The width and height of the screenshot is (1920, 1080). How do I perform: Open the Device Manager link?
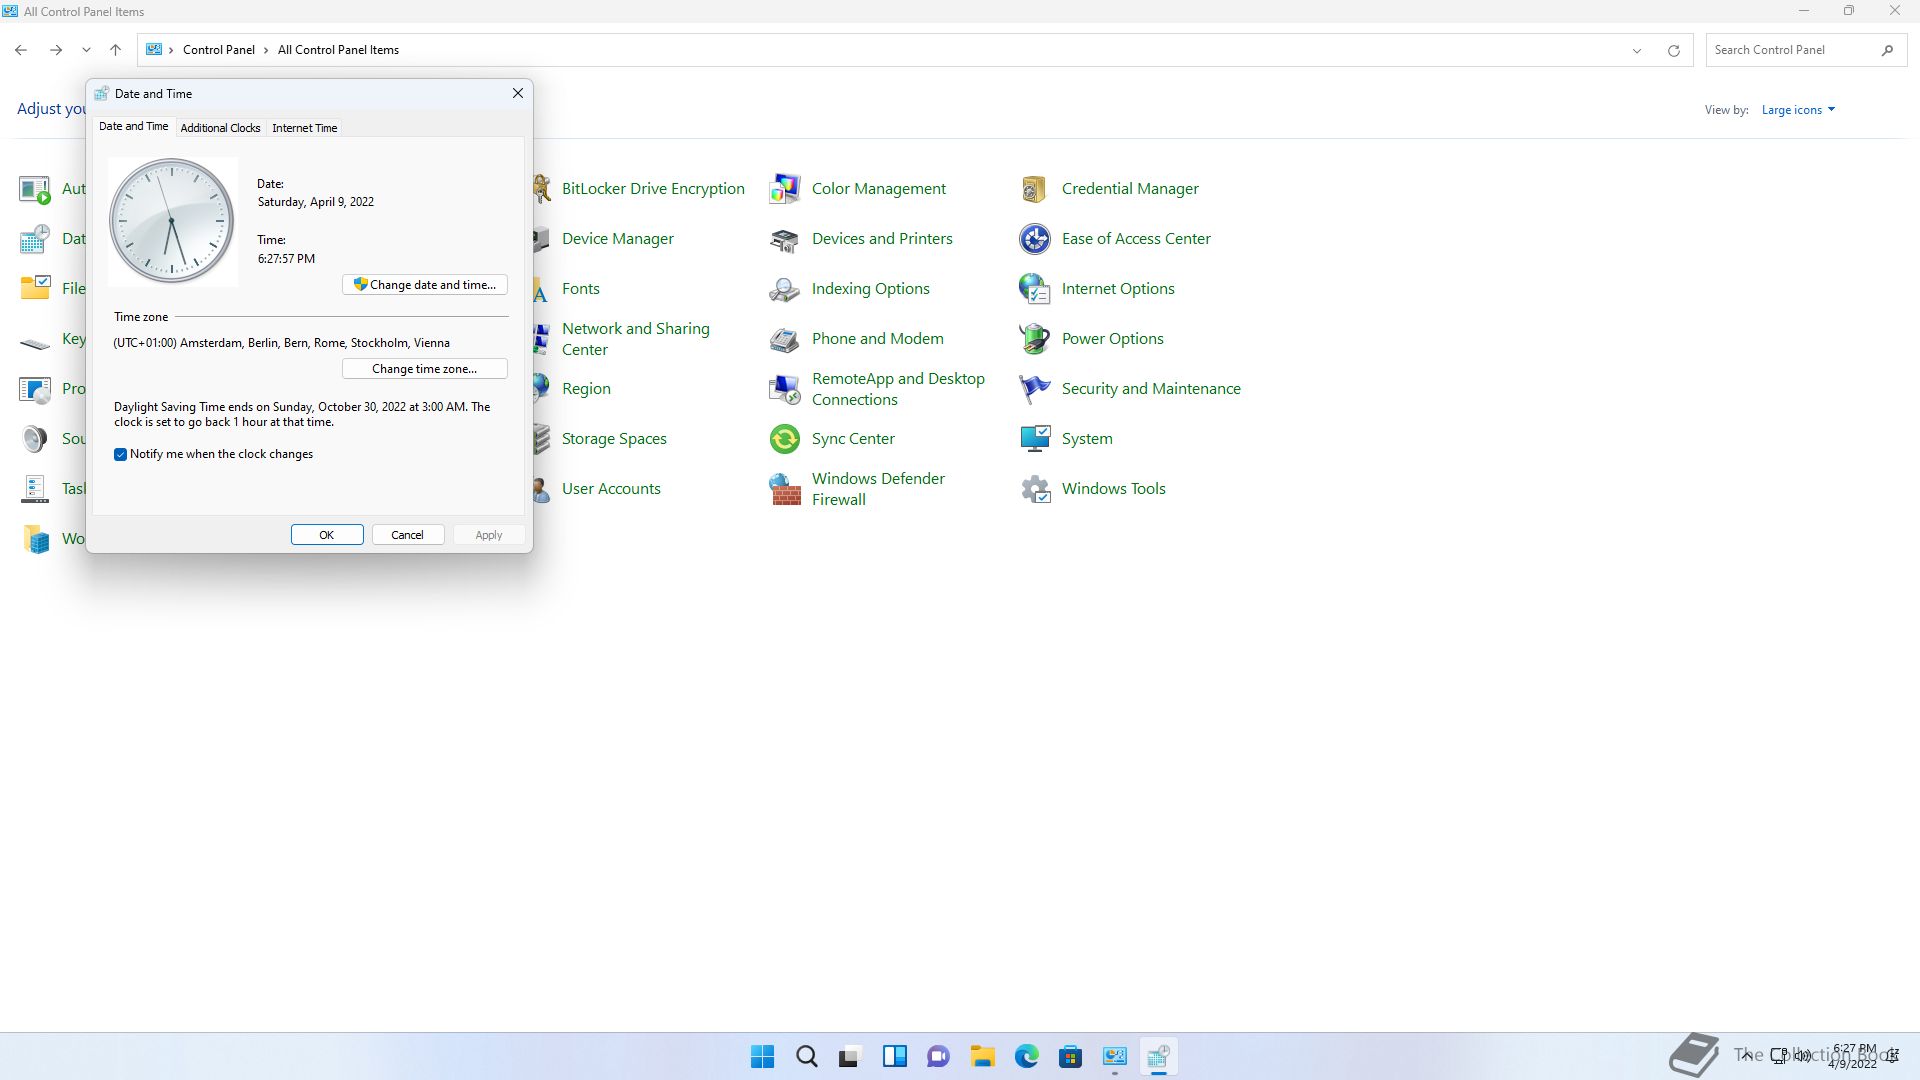pos(618,238)
